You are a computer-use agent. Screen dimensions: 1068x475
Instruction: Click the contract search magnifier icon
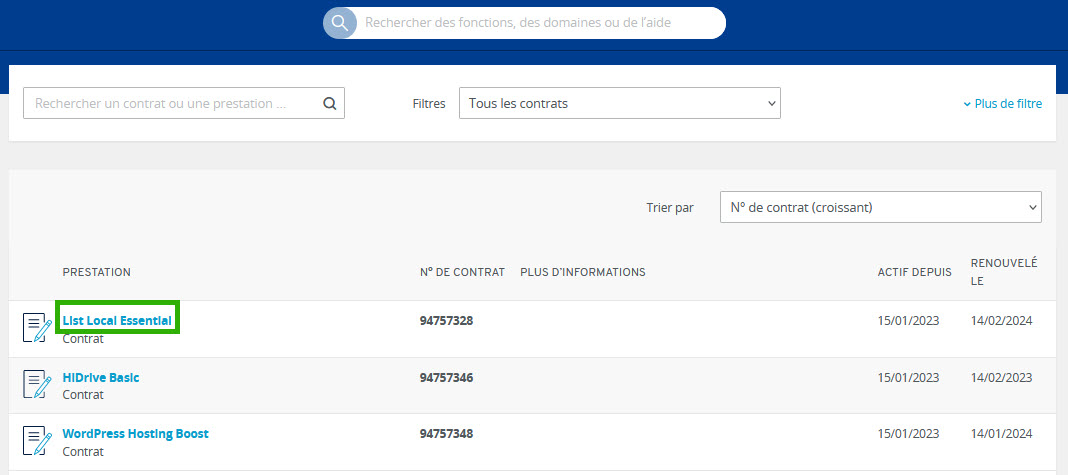click(x=330, y=104)
